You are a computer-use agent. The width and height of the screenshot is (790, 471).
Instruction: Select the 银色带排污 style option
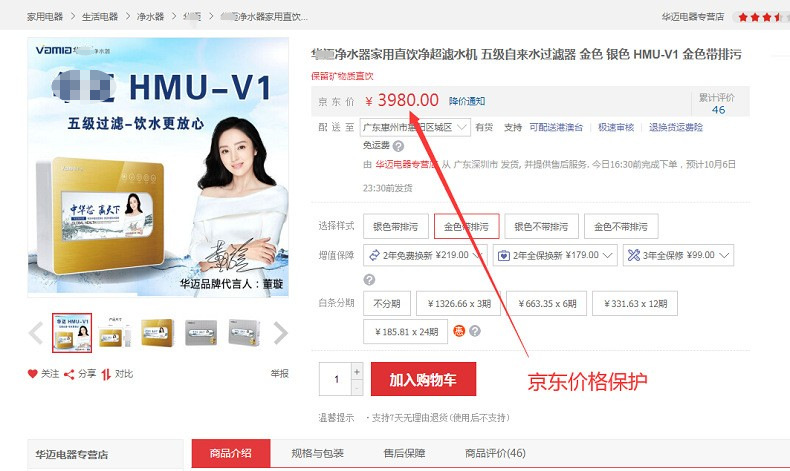[x=396, y=226]
